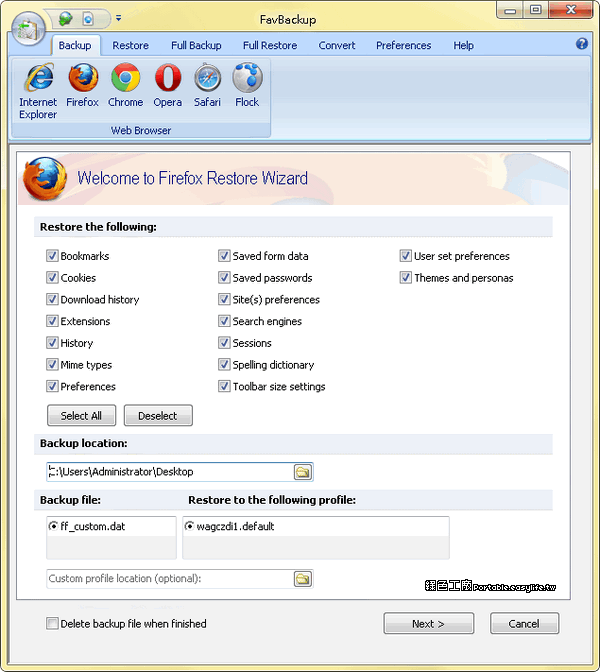Uncheck Spelling dictionary
600x672 pixels.
click(x=224, y=365)
